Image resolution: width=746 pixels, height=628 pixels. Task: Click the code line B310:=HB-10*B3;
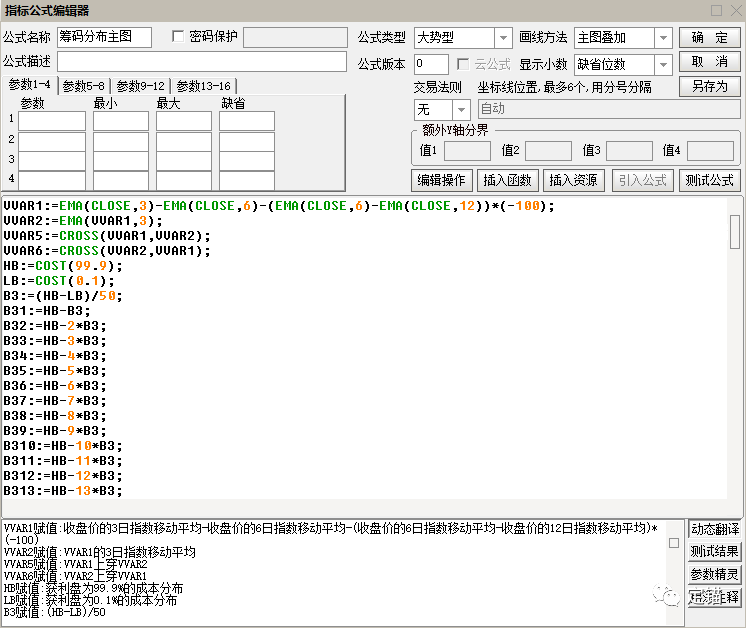pos(63,446)
